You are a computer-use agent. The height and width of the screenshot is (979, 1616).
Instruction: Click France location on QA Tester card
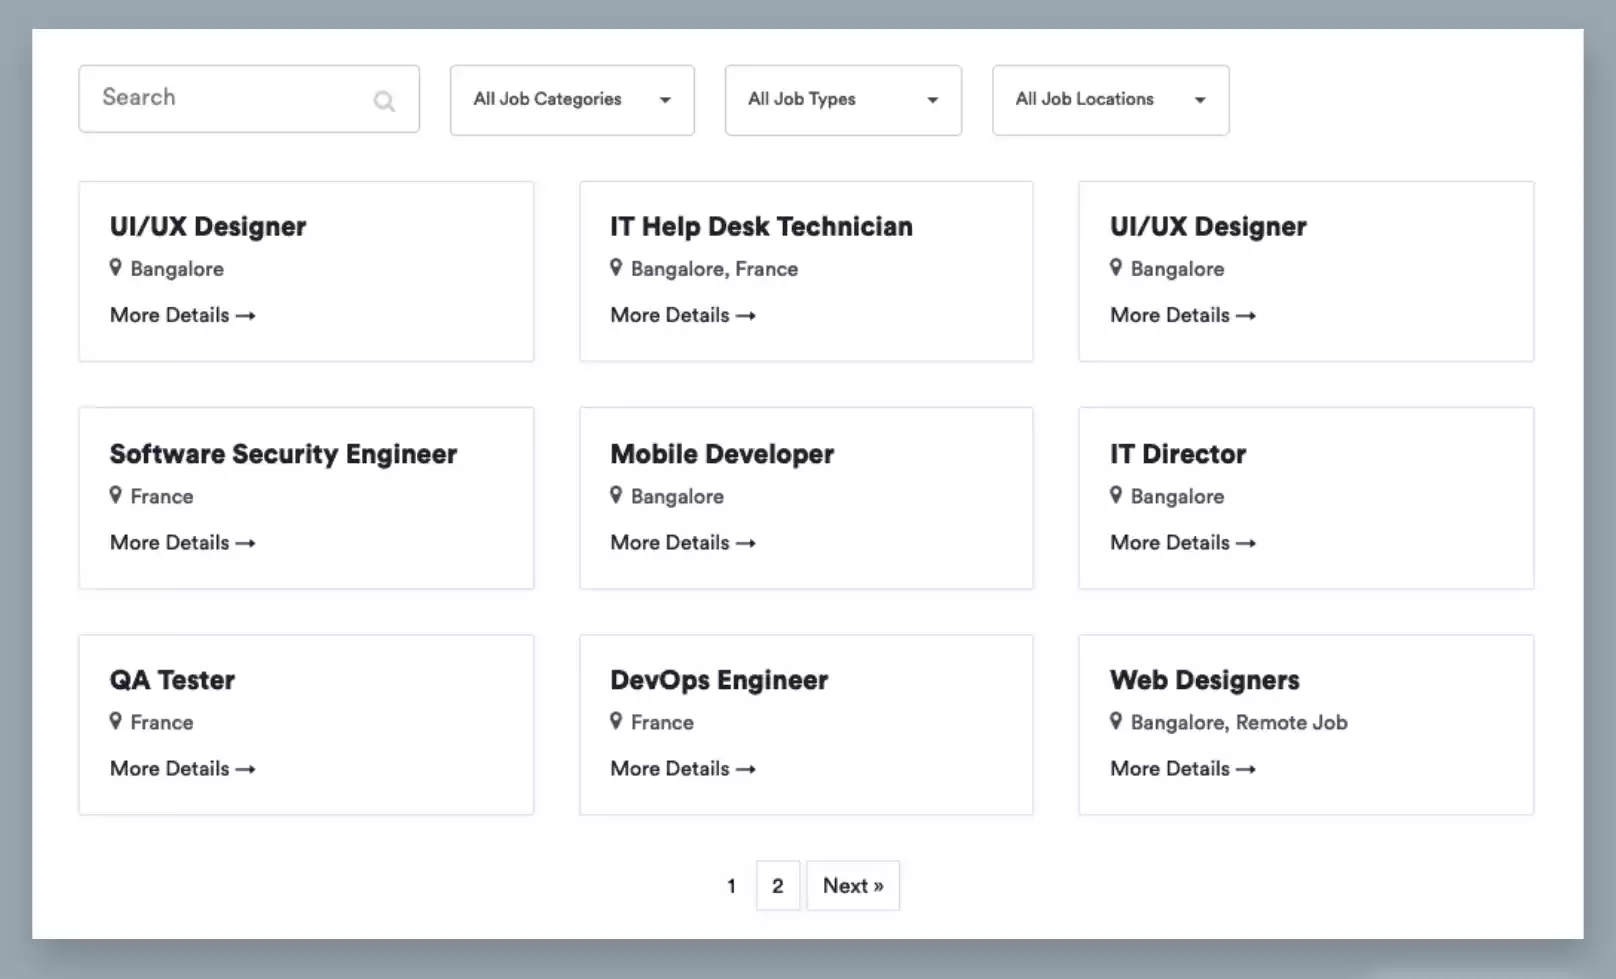(x=162, y=722)
